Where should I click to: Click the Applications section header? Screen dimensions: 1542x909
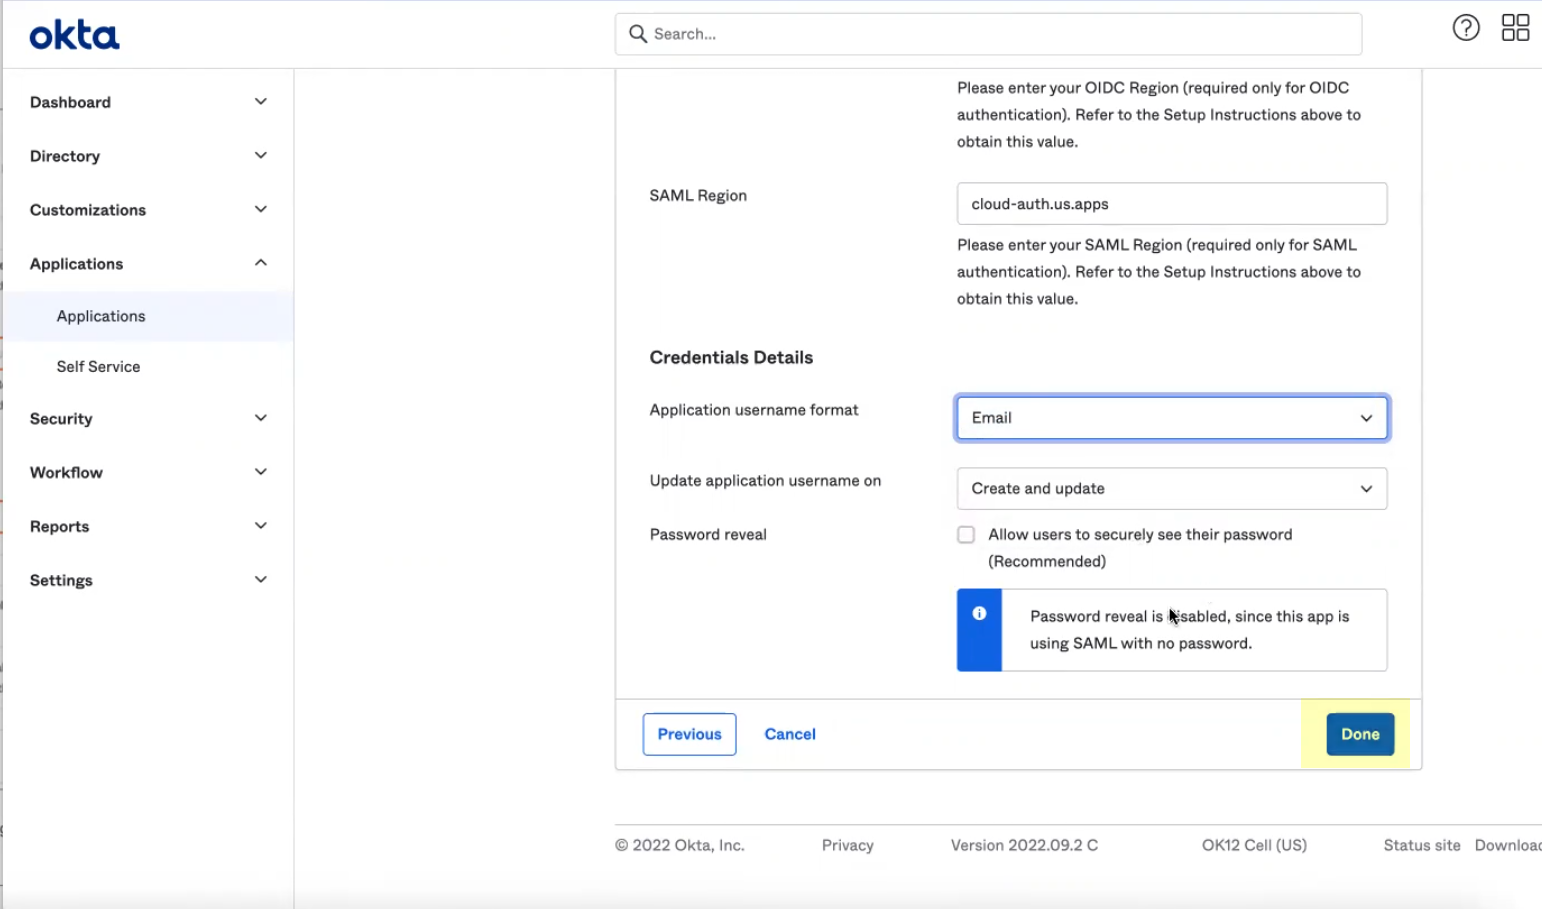coord(76,264)
